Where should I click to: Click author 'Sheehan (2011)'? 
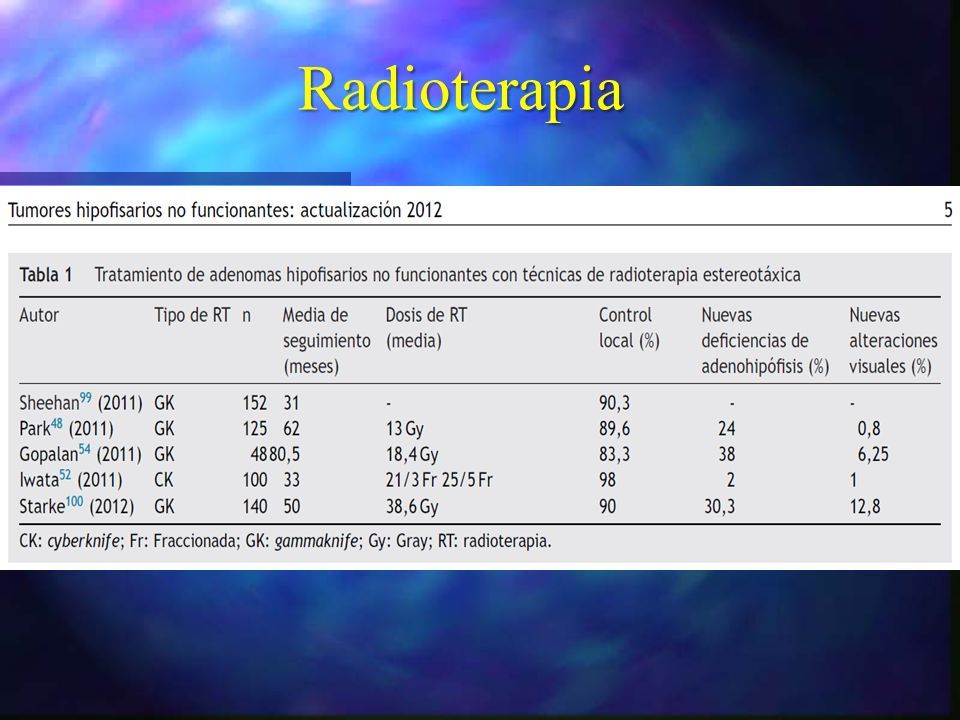pyautogui.click(x=81, y=402)
